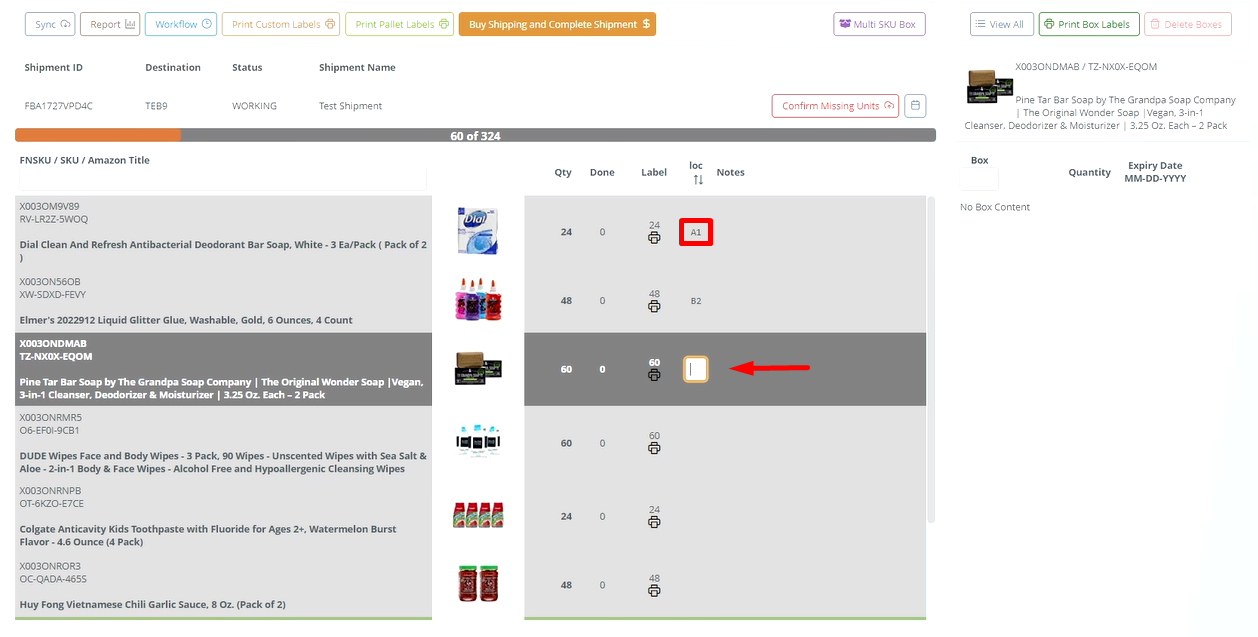1258x637 pixels.
Task: Click printer icon for DUDE Wipes label
Action: point(654,448)
